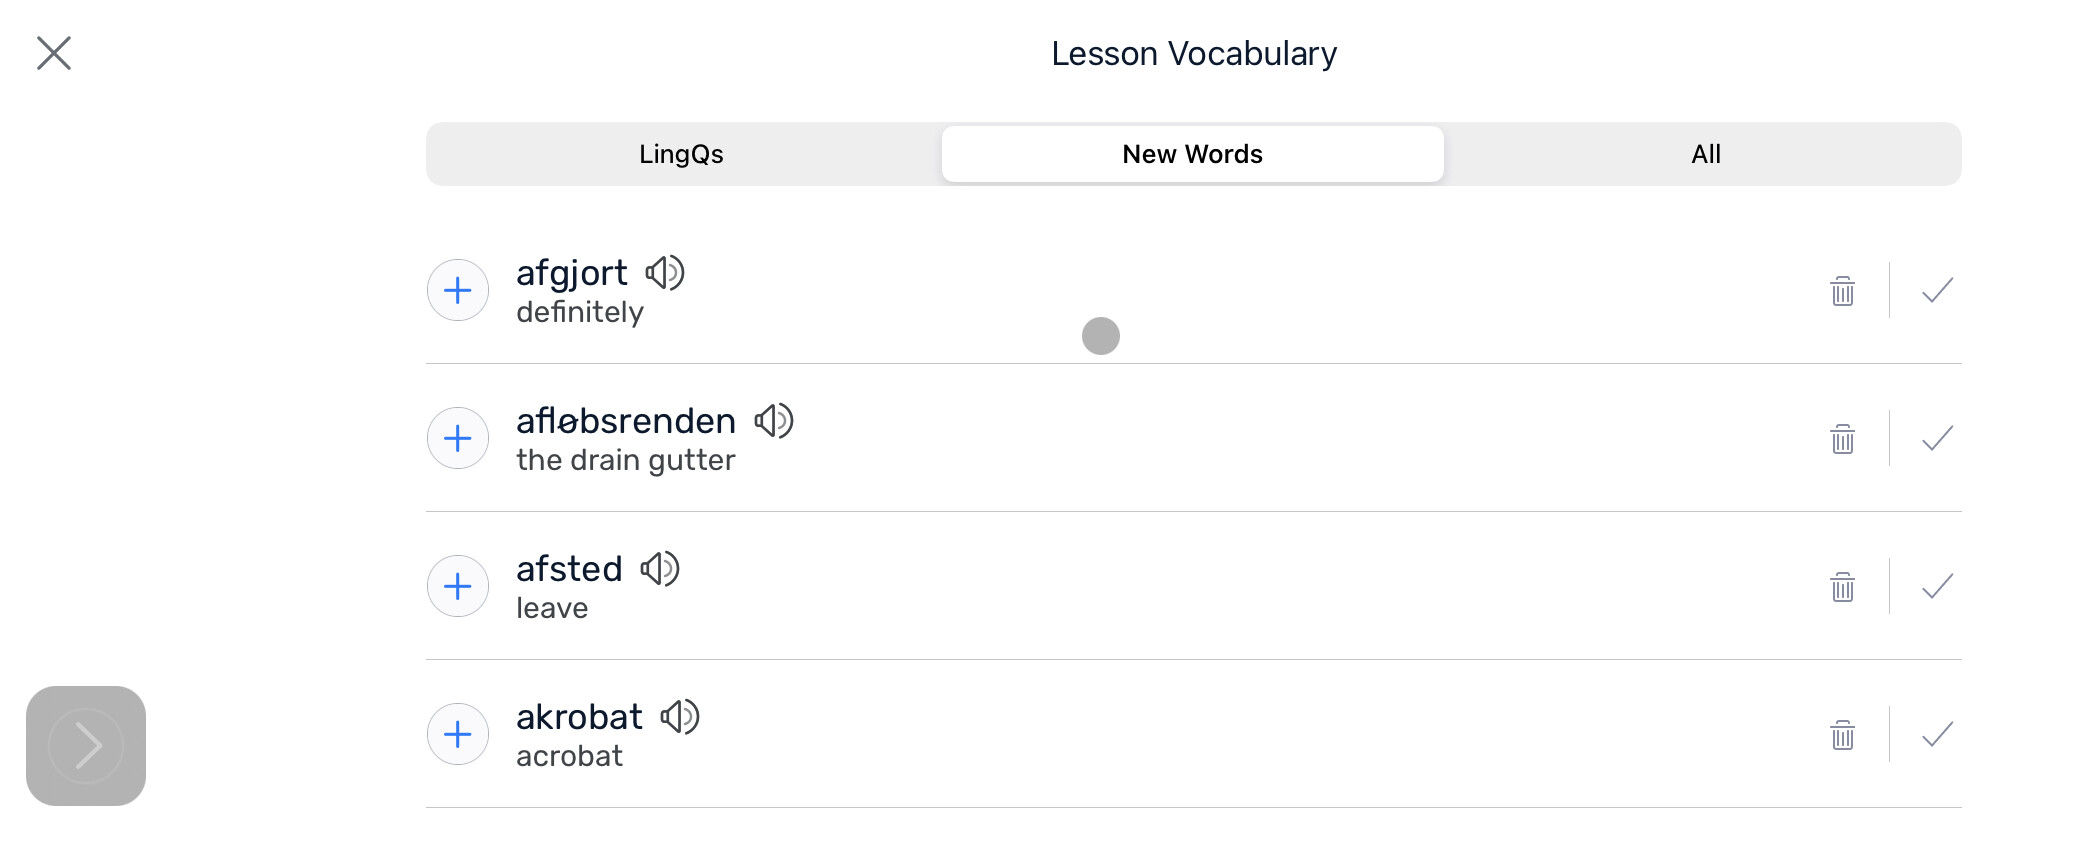This screenshot has height=844, width=2078.
Task: Delete the word afgjort with trash icon
Action: point(1843,291)
